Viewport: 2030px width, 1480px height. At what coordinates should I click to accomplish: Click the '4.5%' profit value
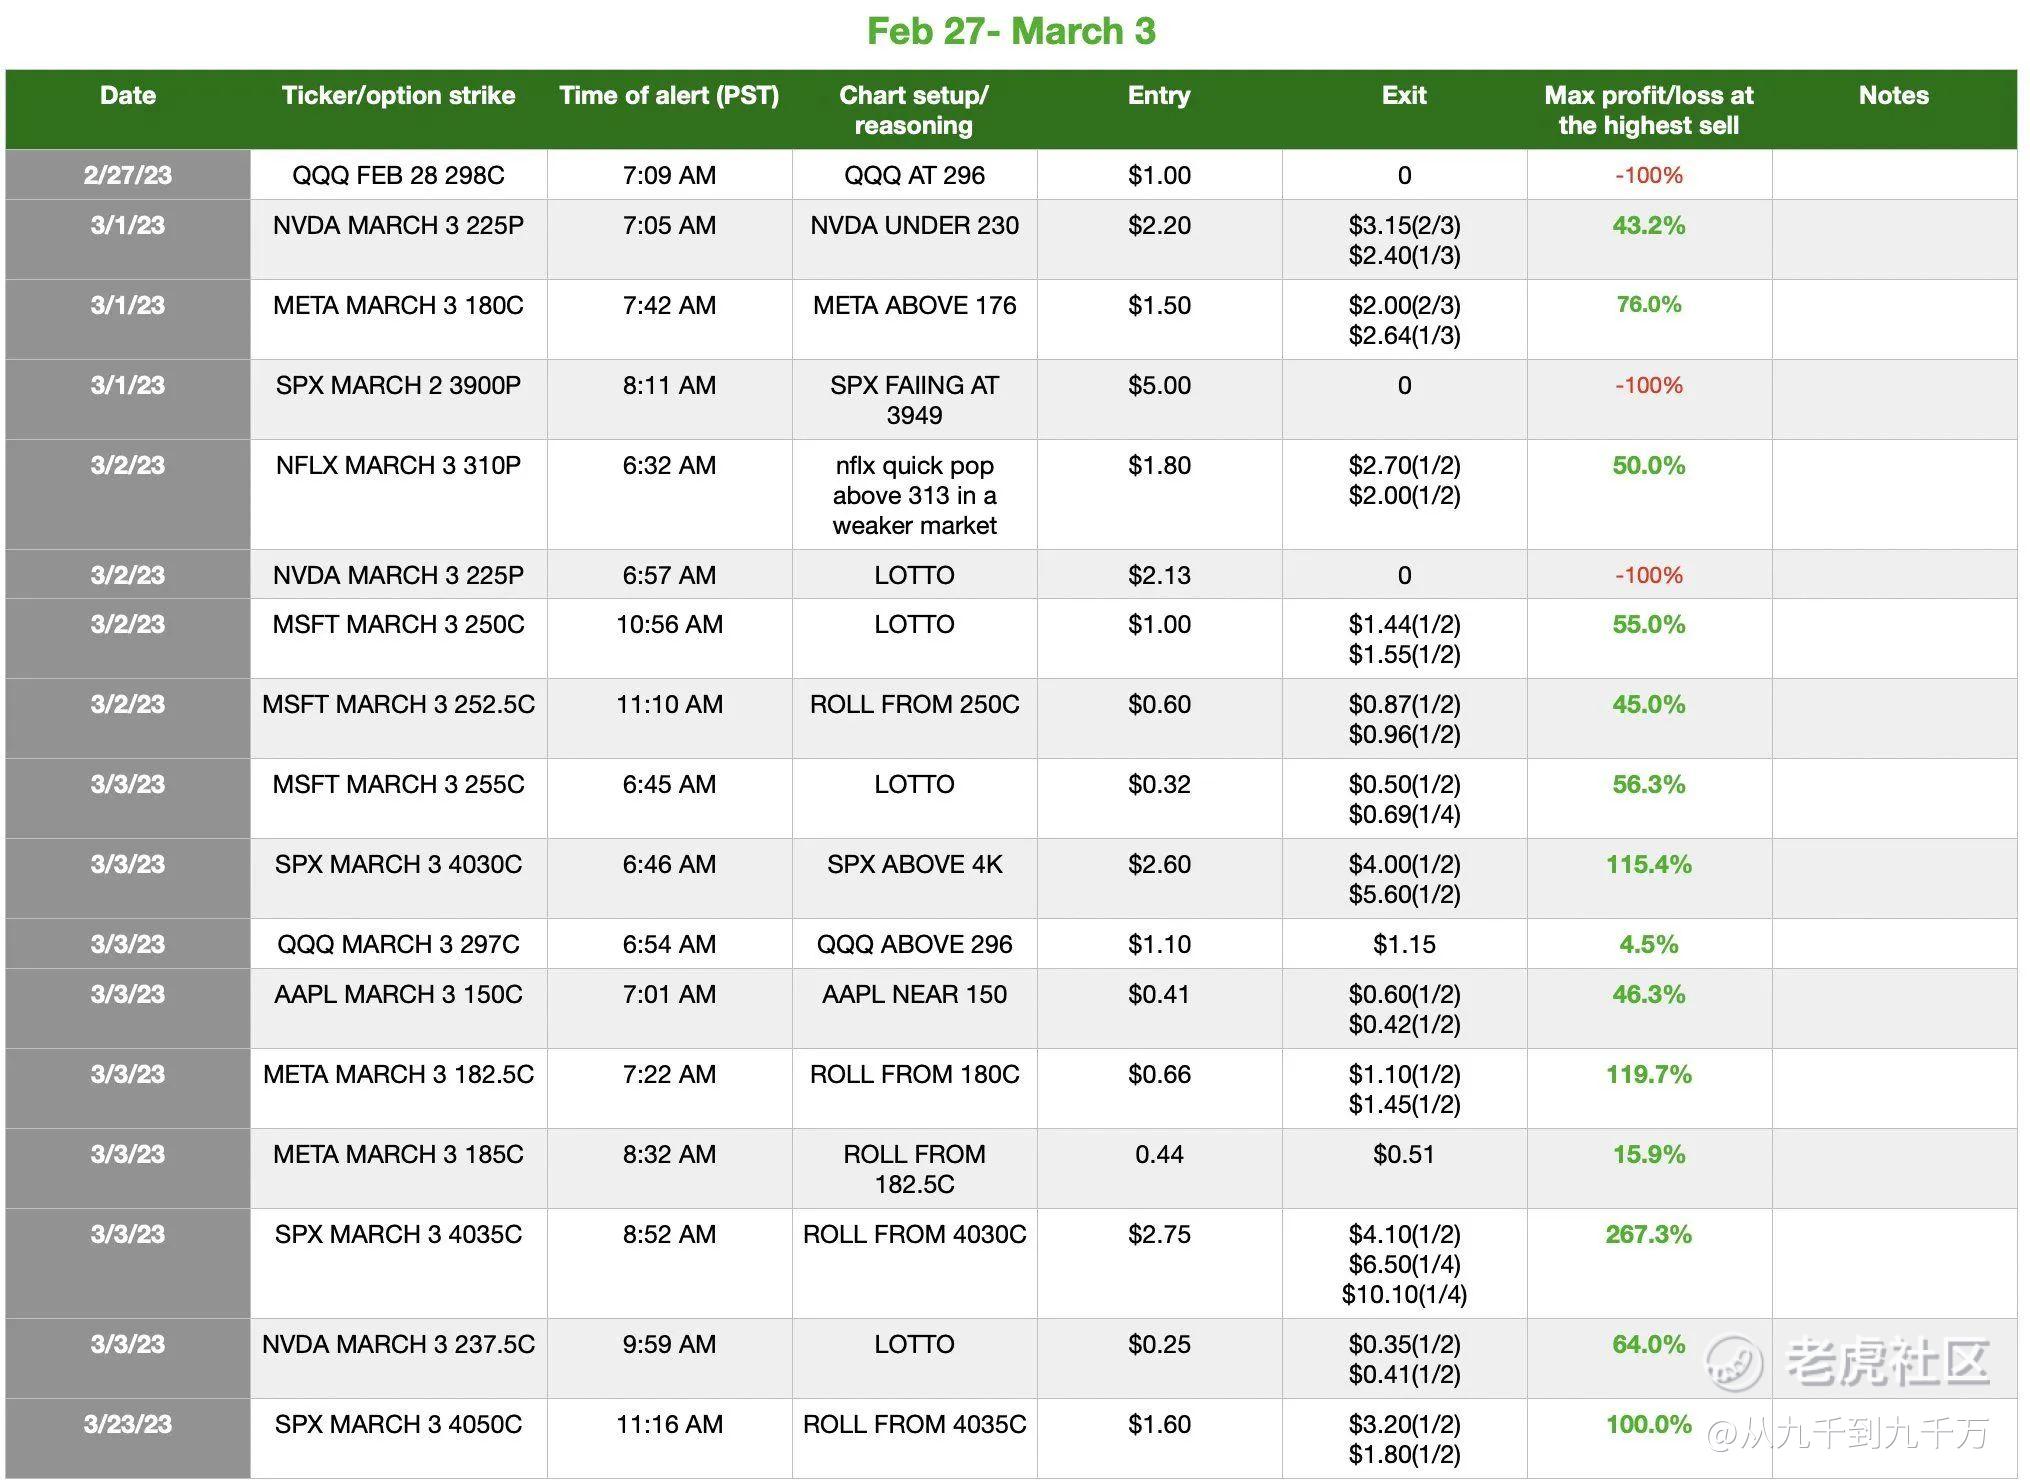[x=1649, y=945]
